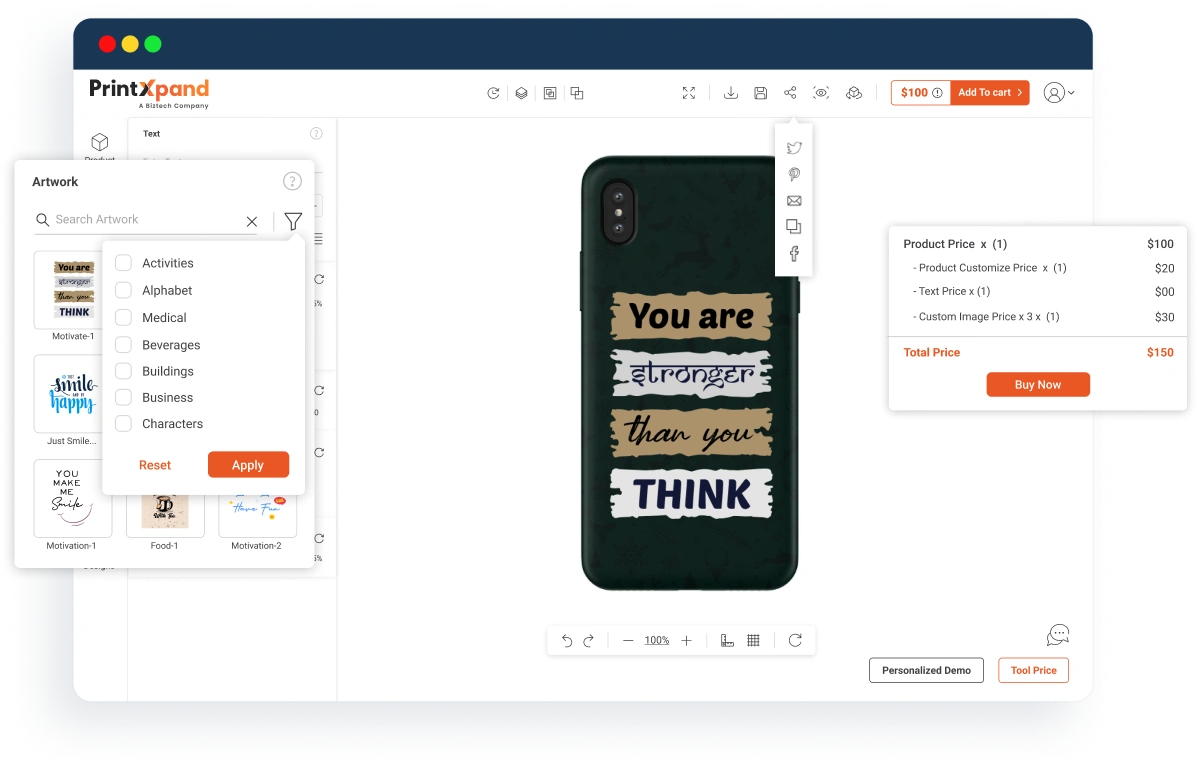Open the Tool Price button

(x=1033, y=670)
